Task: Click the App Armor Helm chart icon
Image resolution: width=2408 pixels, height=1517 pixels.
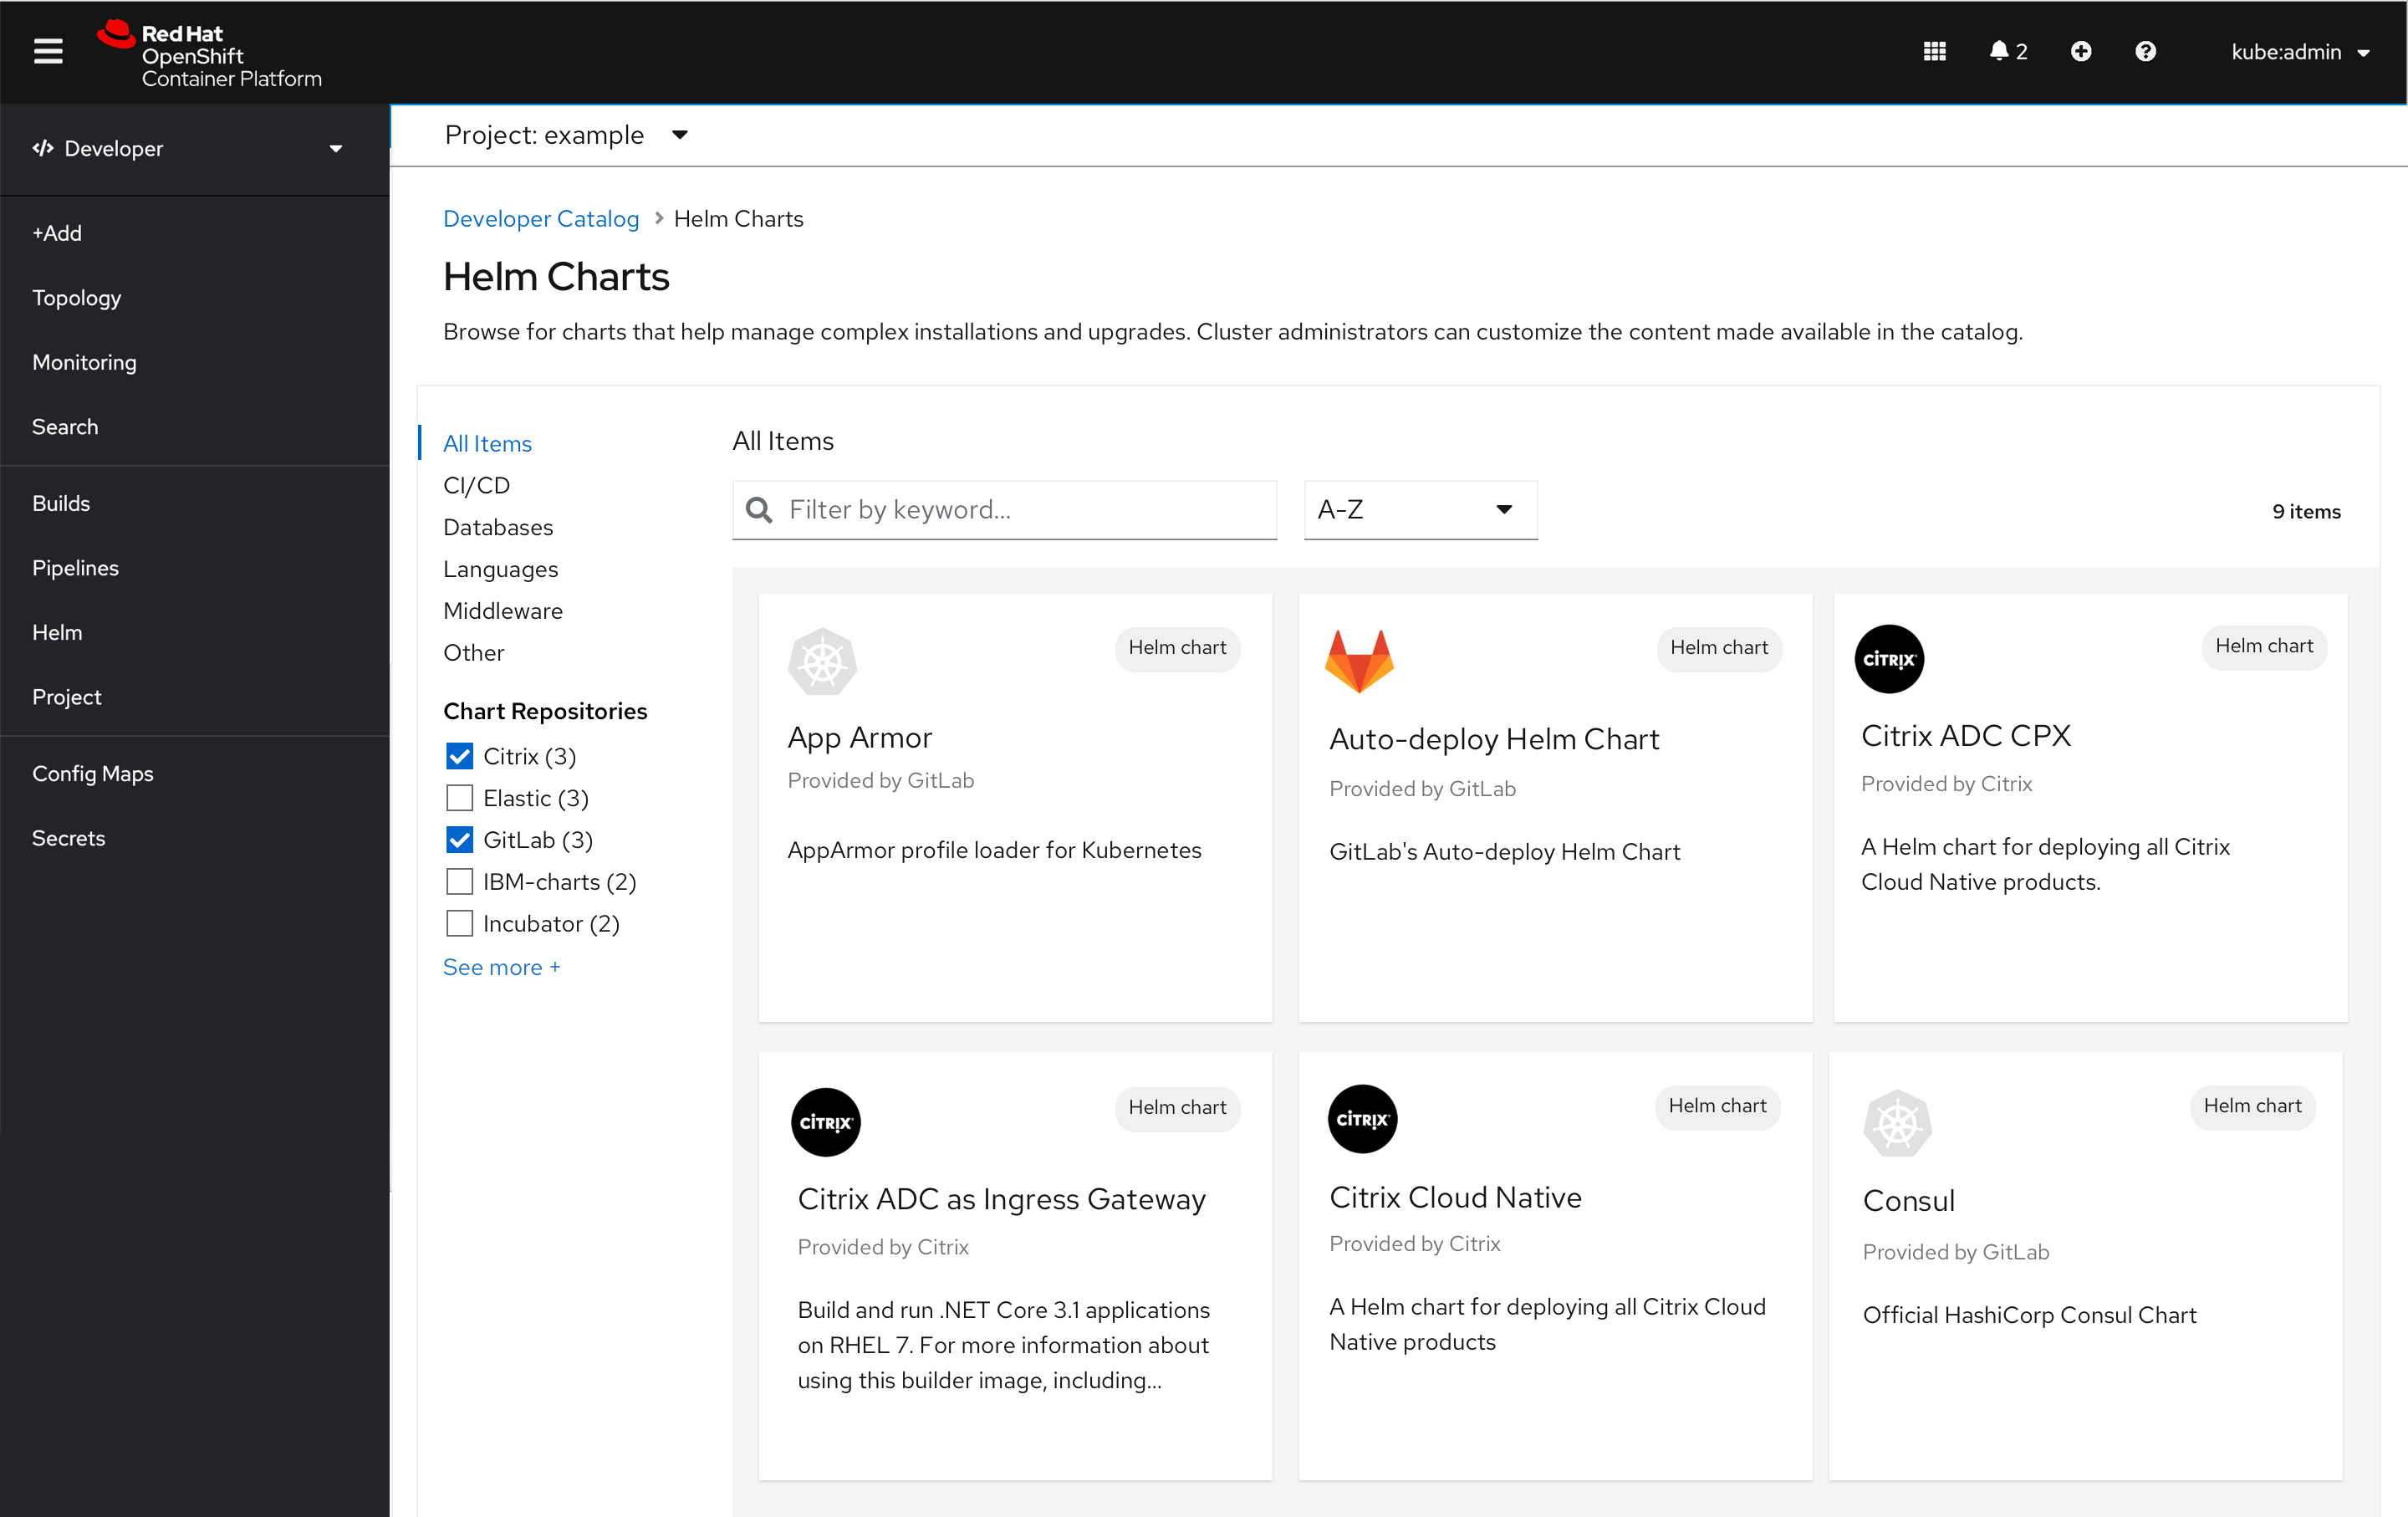Action: click(x=821, y=661)
